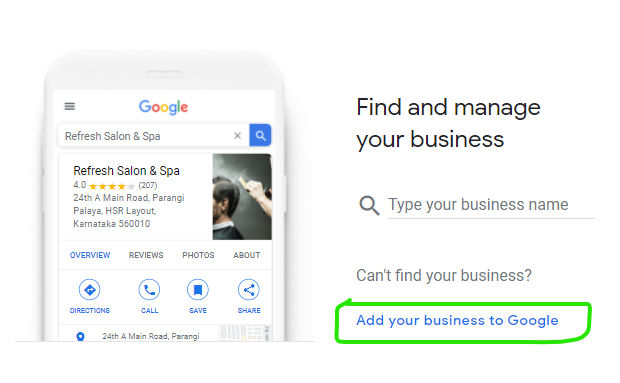Click the map pin icon near address
Image resolution: width=620 pixels, height=383 pixels.
click(x=80, y=336)
